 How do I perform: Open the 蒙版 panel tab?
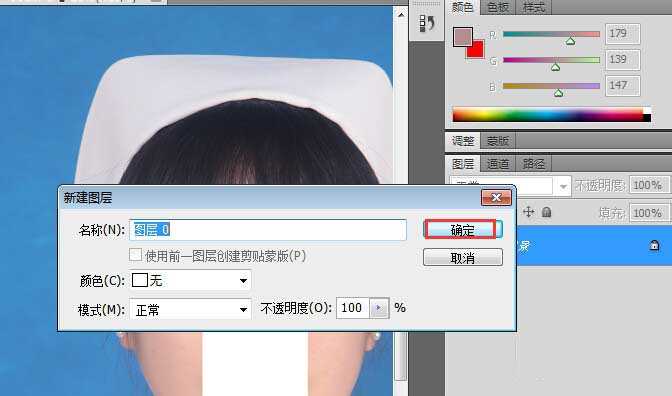498,141
